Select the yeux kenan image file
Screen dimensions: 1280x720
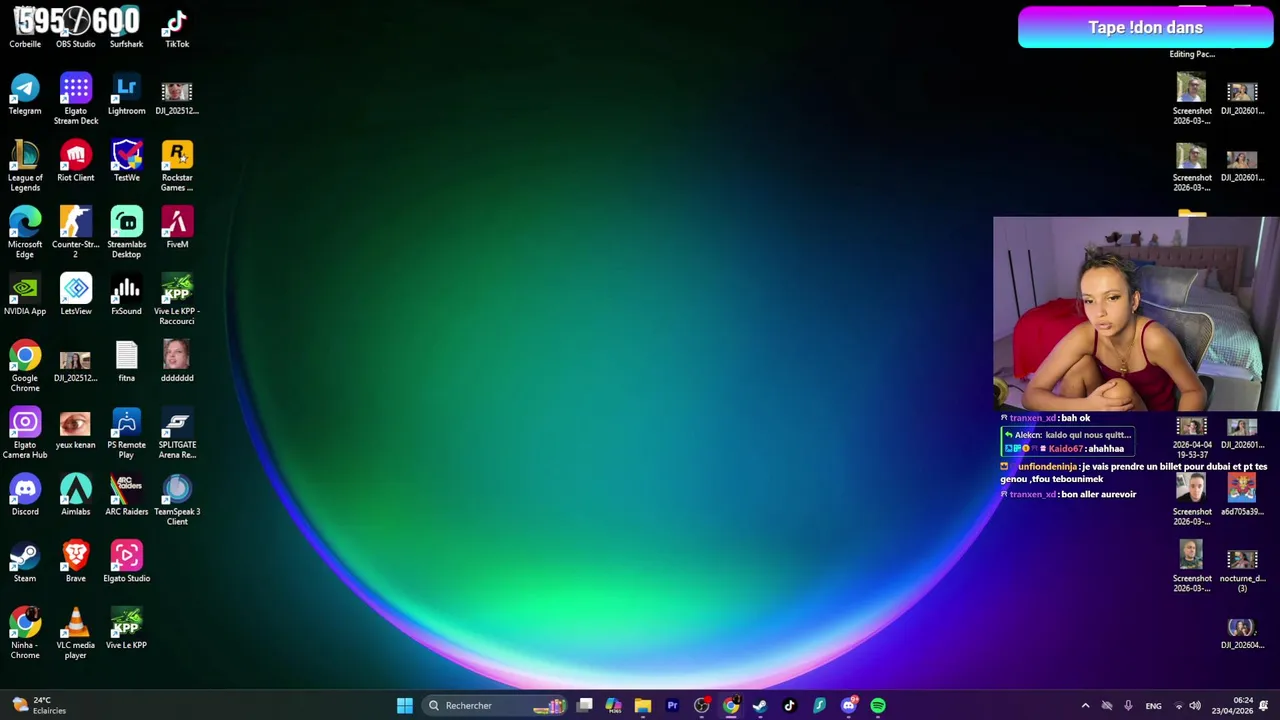(76, 430)
